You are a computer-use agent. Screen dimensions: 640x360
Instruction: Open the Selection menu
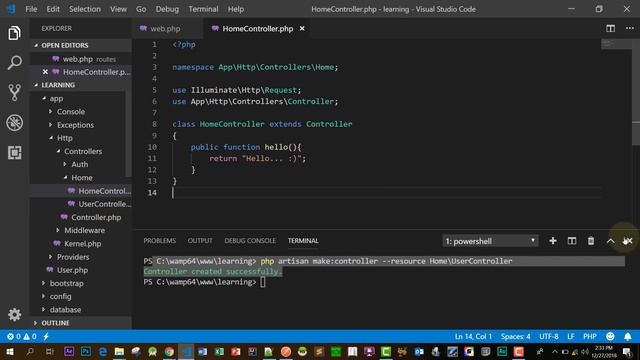coord(84,9)
